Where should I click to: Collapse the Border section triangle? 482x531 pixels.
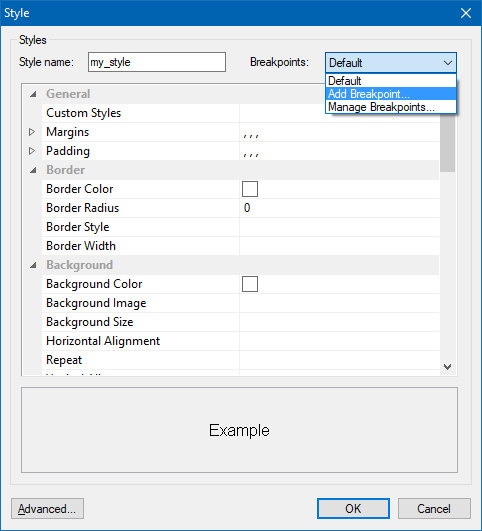(x=33, y=170)
